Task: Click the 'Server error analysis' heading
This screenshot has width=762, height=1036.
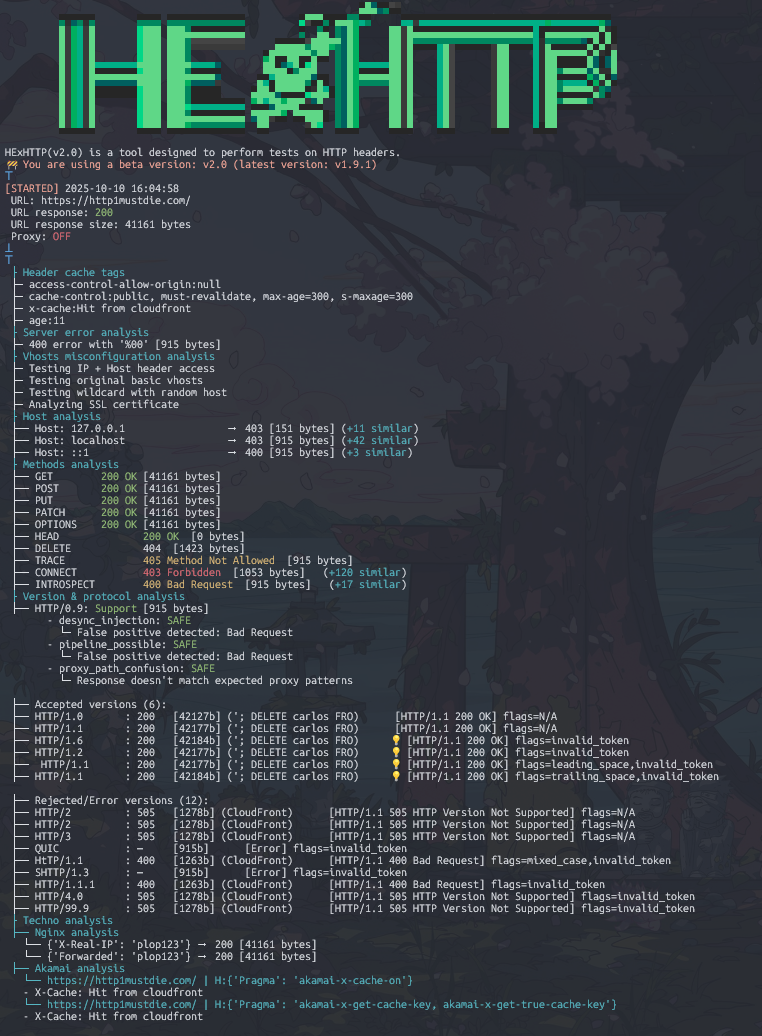Action: coord(85,332)
